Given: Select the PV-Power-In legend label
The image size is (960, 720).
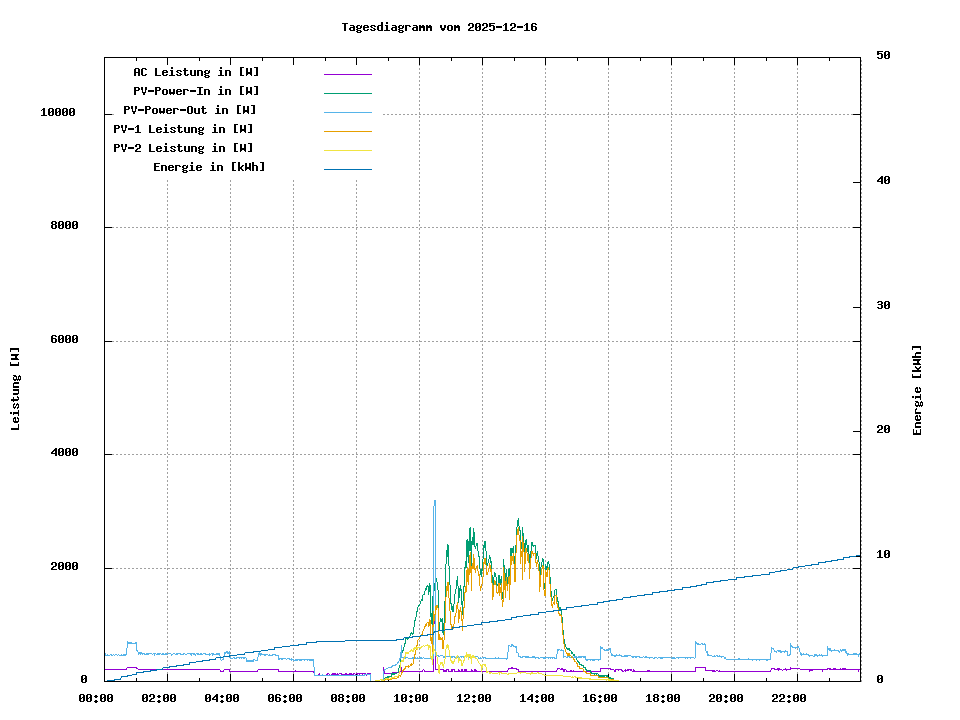Looking at the screenshot, I should pyautogui.click(x=196, y=91).
